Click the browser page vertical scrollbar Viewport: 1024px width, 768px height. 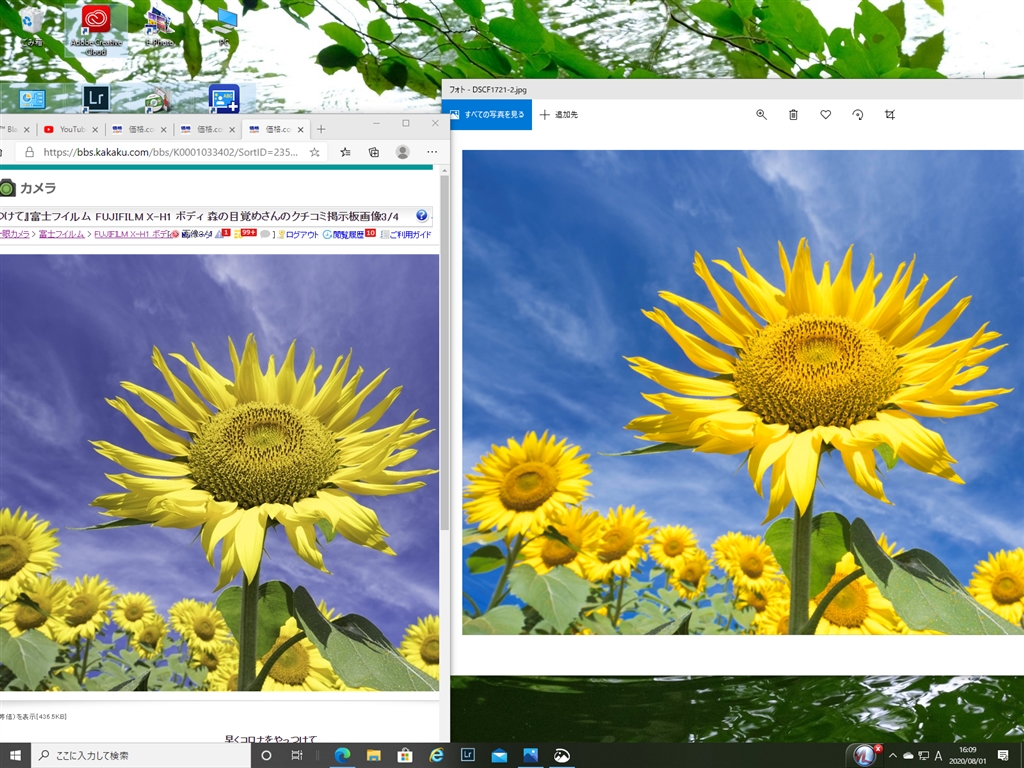pos(444,353)
